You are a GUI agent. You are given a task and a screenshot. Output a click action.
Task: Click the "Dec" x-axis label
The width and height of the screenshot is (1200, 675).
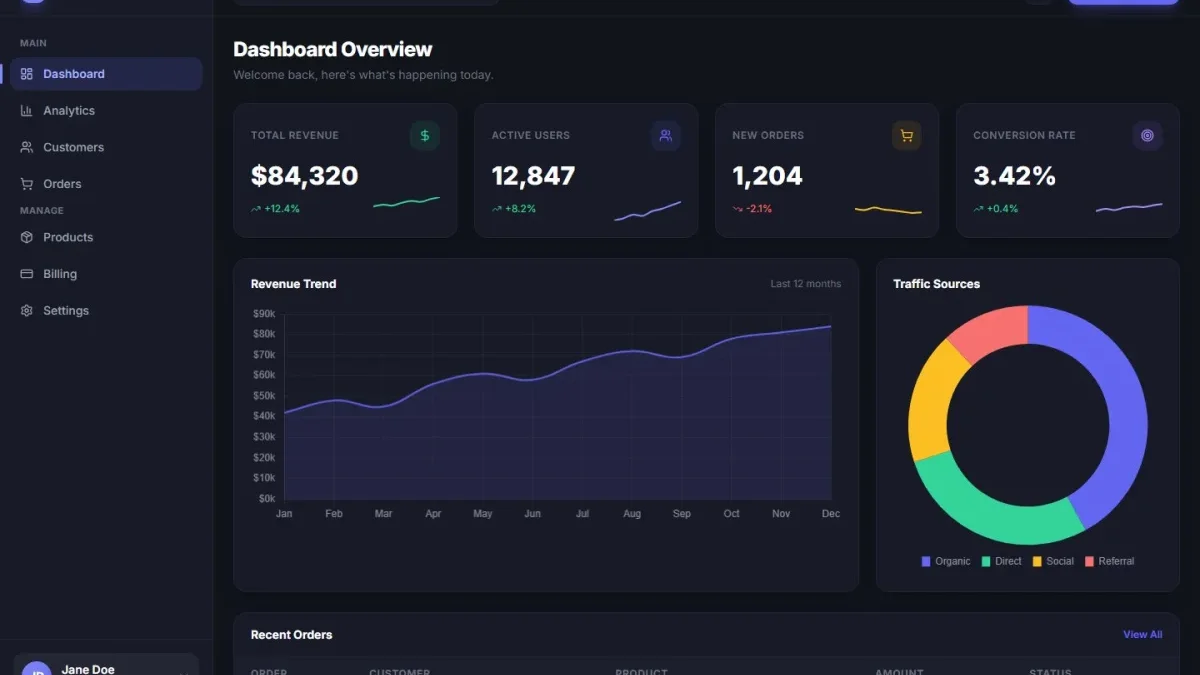(x=831, y=514)
